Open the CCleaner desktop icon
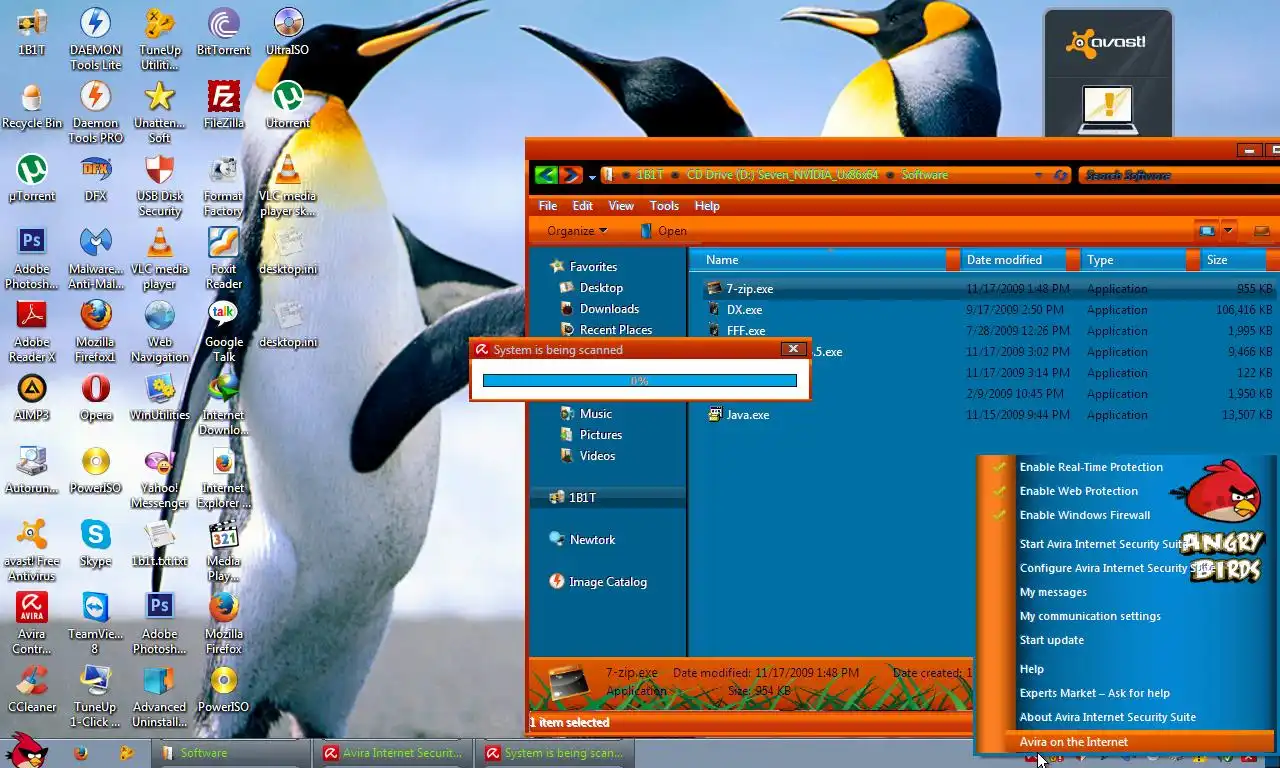Viewport: 1280px width, 768px height. point(32,689)
